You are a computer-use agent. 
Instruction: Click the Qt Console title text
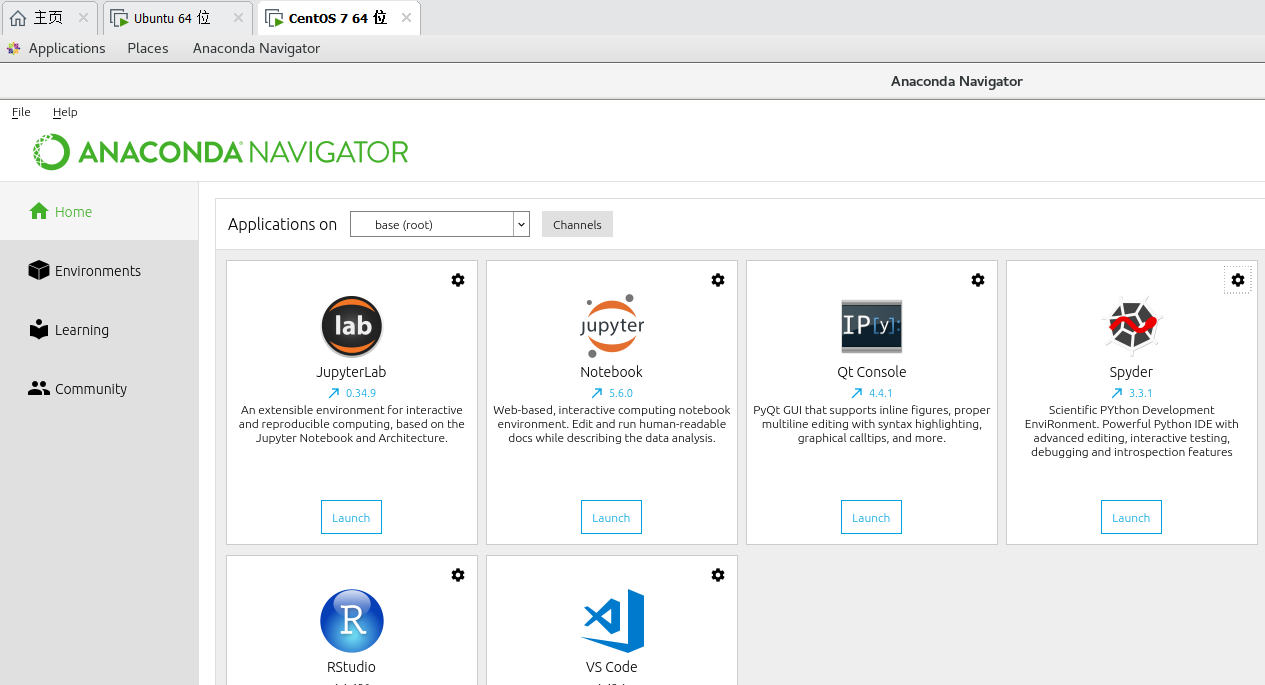[x=872, y=372]
